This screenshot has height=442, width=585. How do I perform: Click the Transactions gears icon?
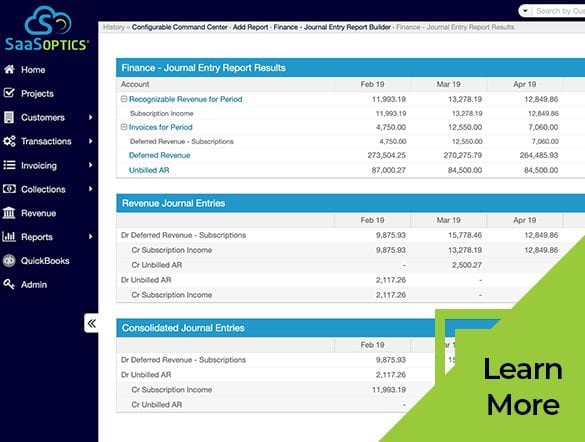(9, 141)
